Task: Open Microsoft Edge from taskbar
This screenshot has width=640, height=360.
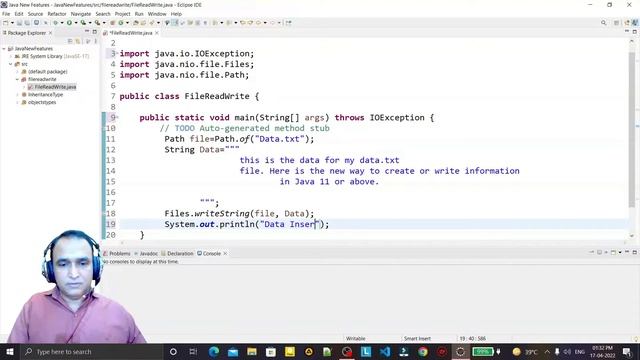Action: 214,351
